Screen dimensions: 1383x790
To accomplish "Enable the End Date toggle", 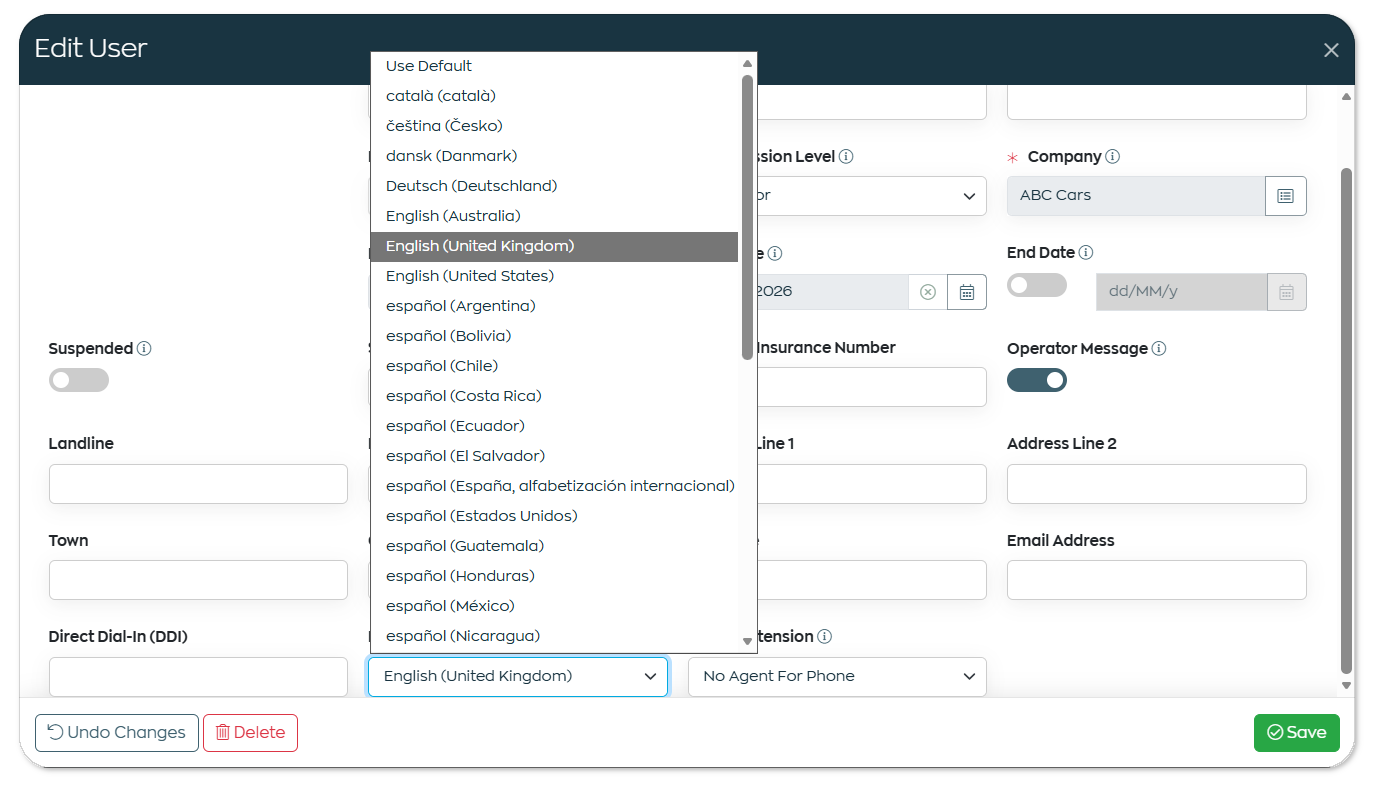I will (1037, 285).
